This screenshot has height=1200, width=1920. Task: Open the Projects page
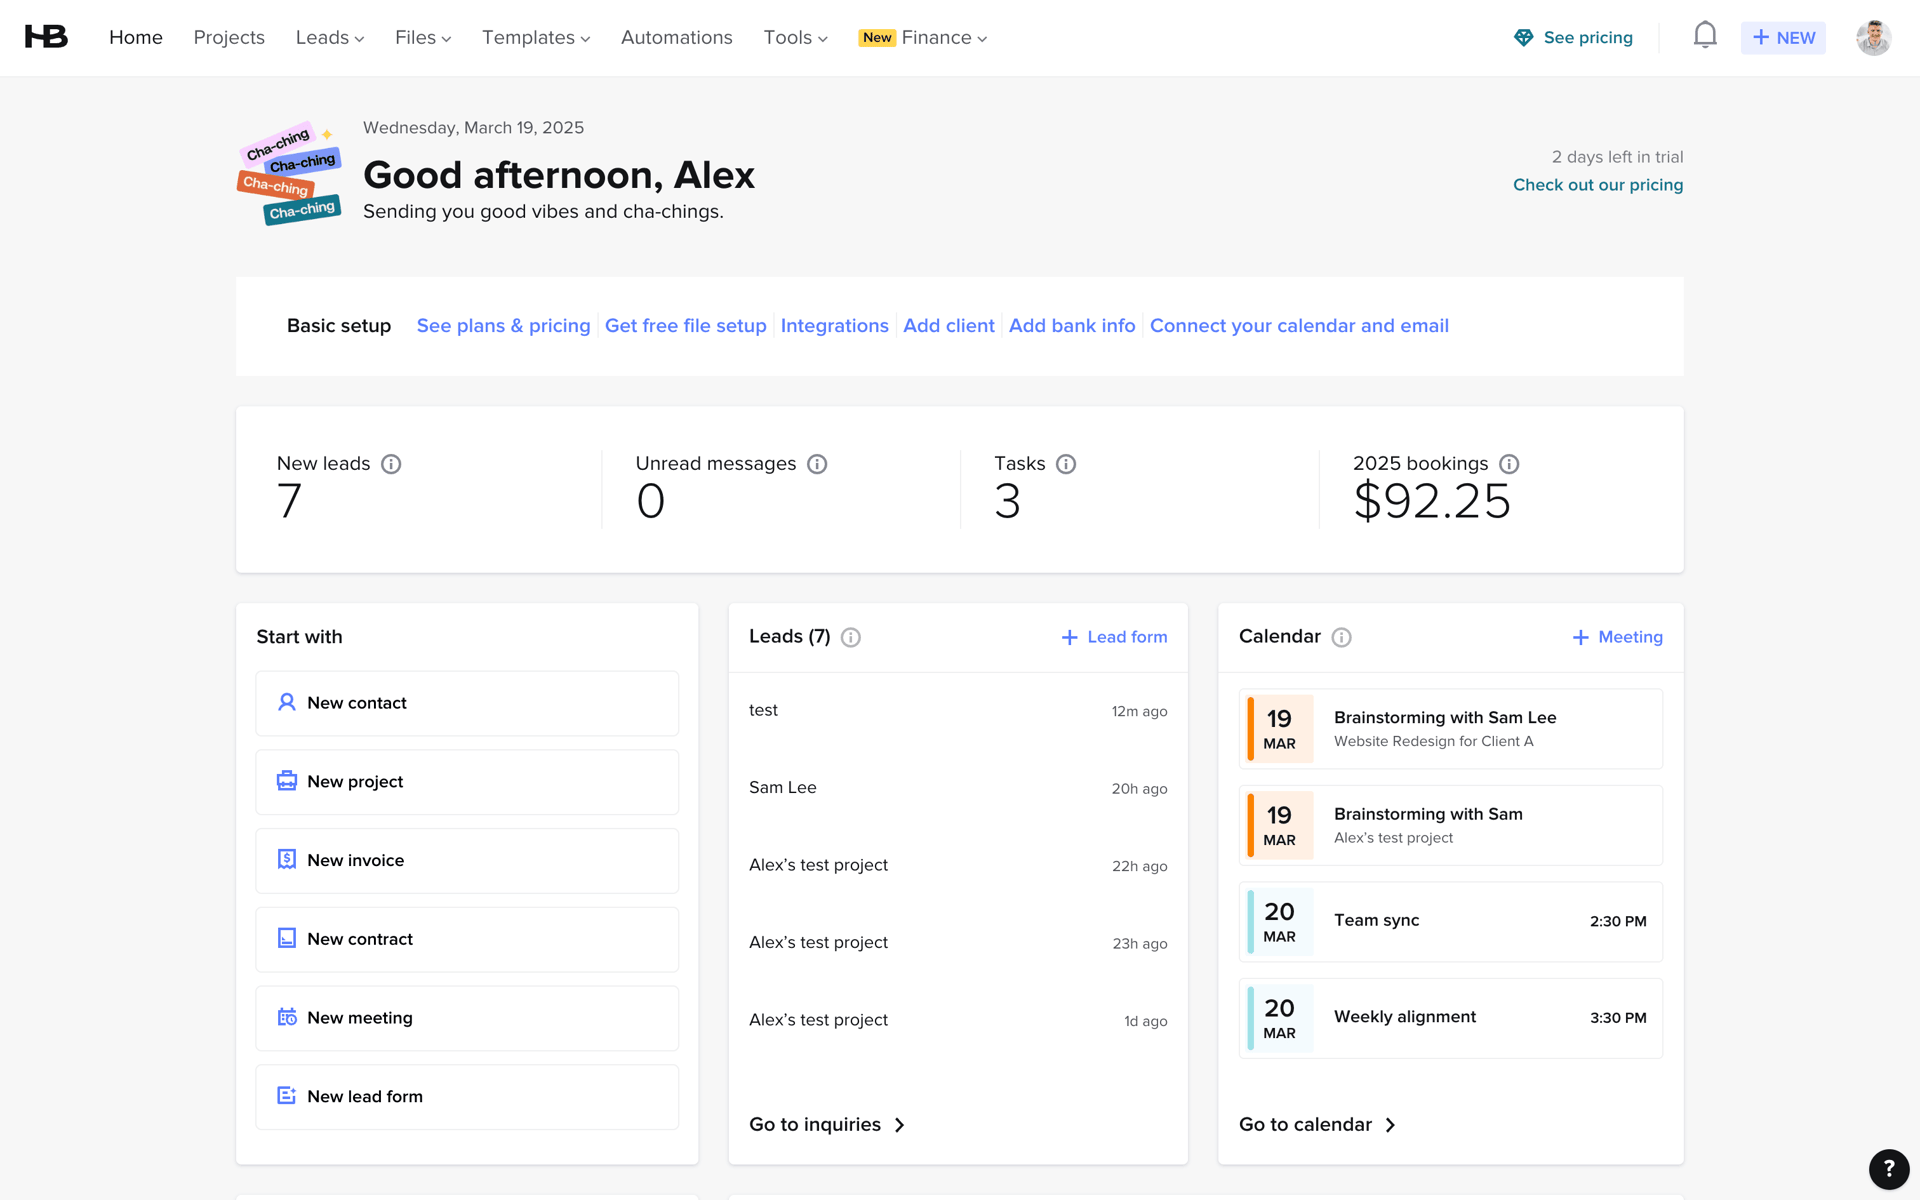click(x=229, y=37)
